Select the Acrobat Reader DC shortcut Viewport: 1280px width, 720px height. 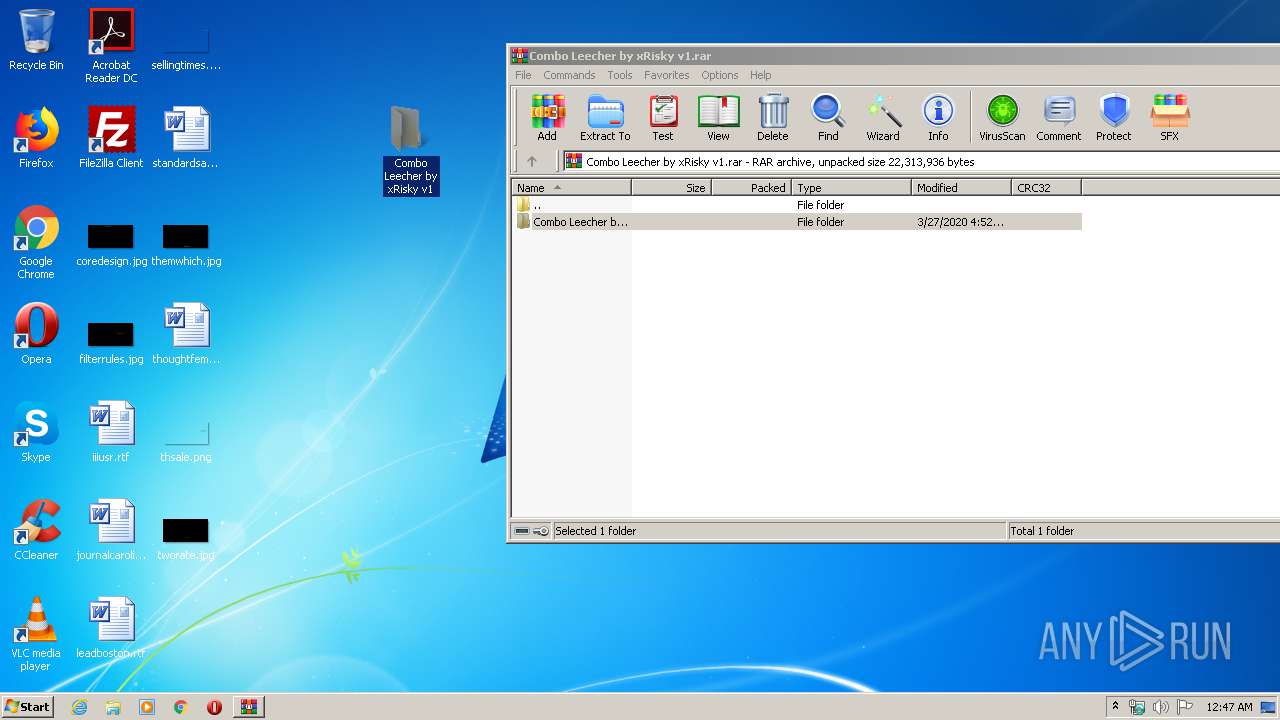point(111,46)
